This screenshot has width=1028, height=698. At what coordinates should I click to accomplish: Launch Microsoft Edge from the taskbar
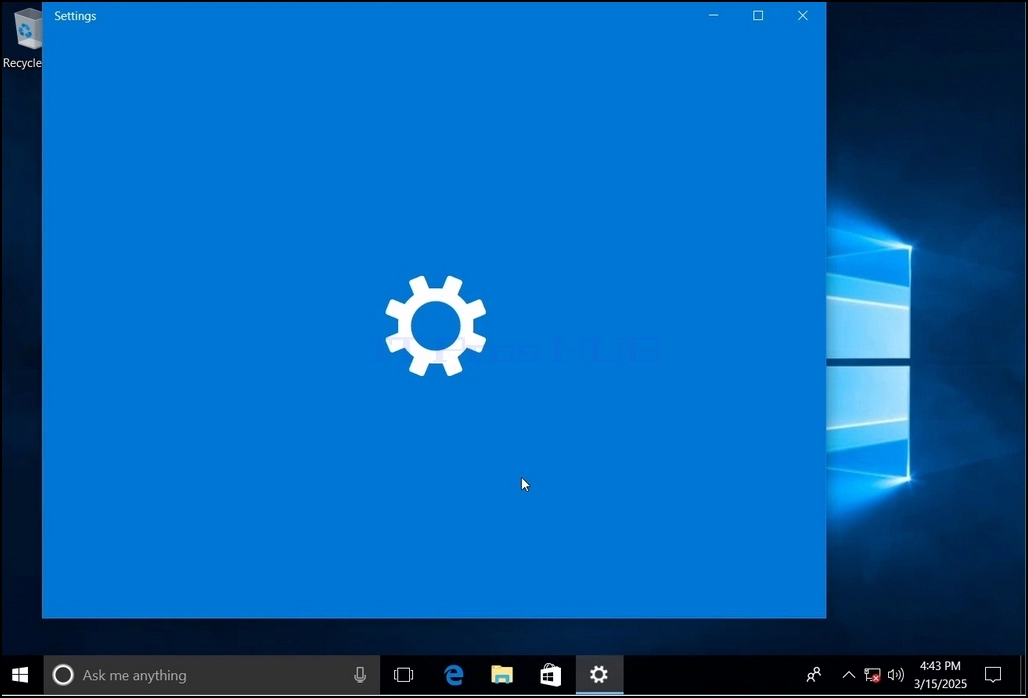(454, 674)
